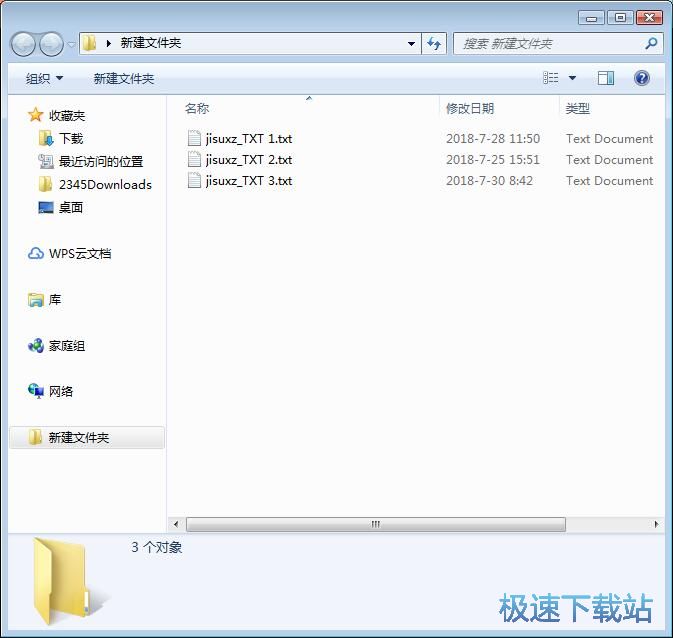Click the Forward navigation arrow
This screenshot has height=638, width=673.
[52, 44]
